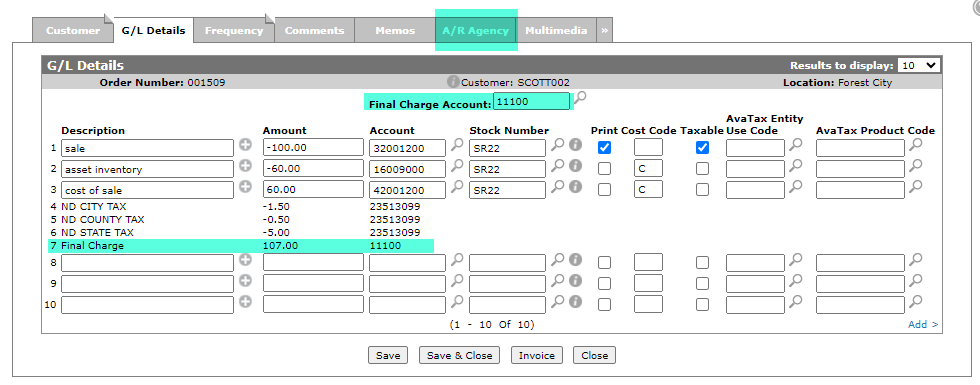Image resolution: width=980 pixels, height=385 pixels.
Task: Search account for 42001200 row
Action: [x=458, y=186]
